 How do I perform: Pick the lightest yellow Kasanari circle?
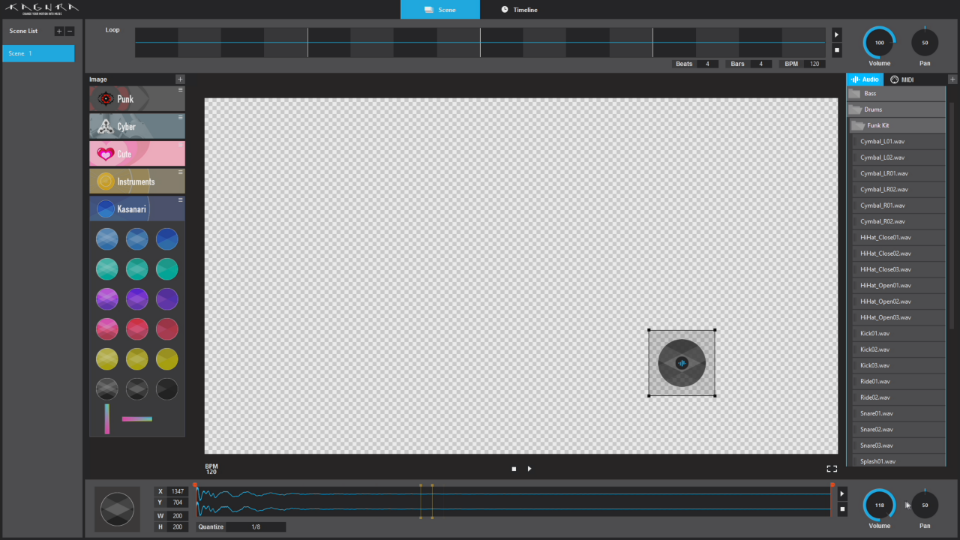[x=107, y=359]
